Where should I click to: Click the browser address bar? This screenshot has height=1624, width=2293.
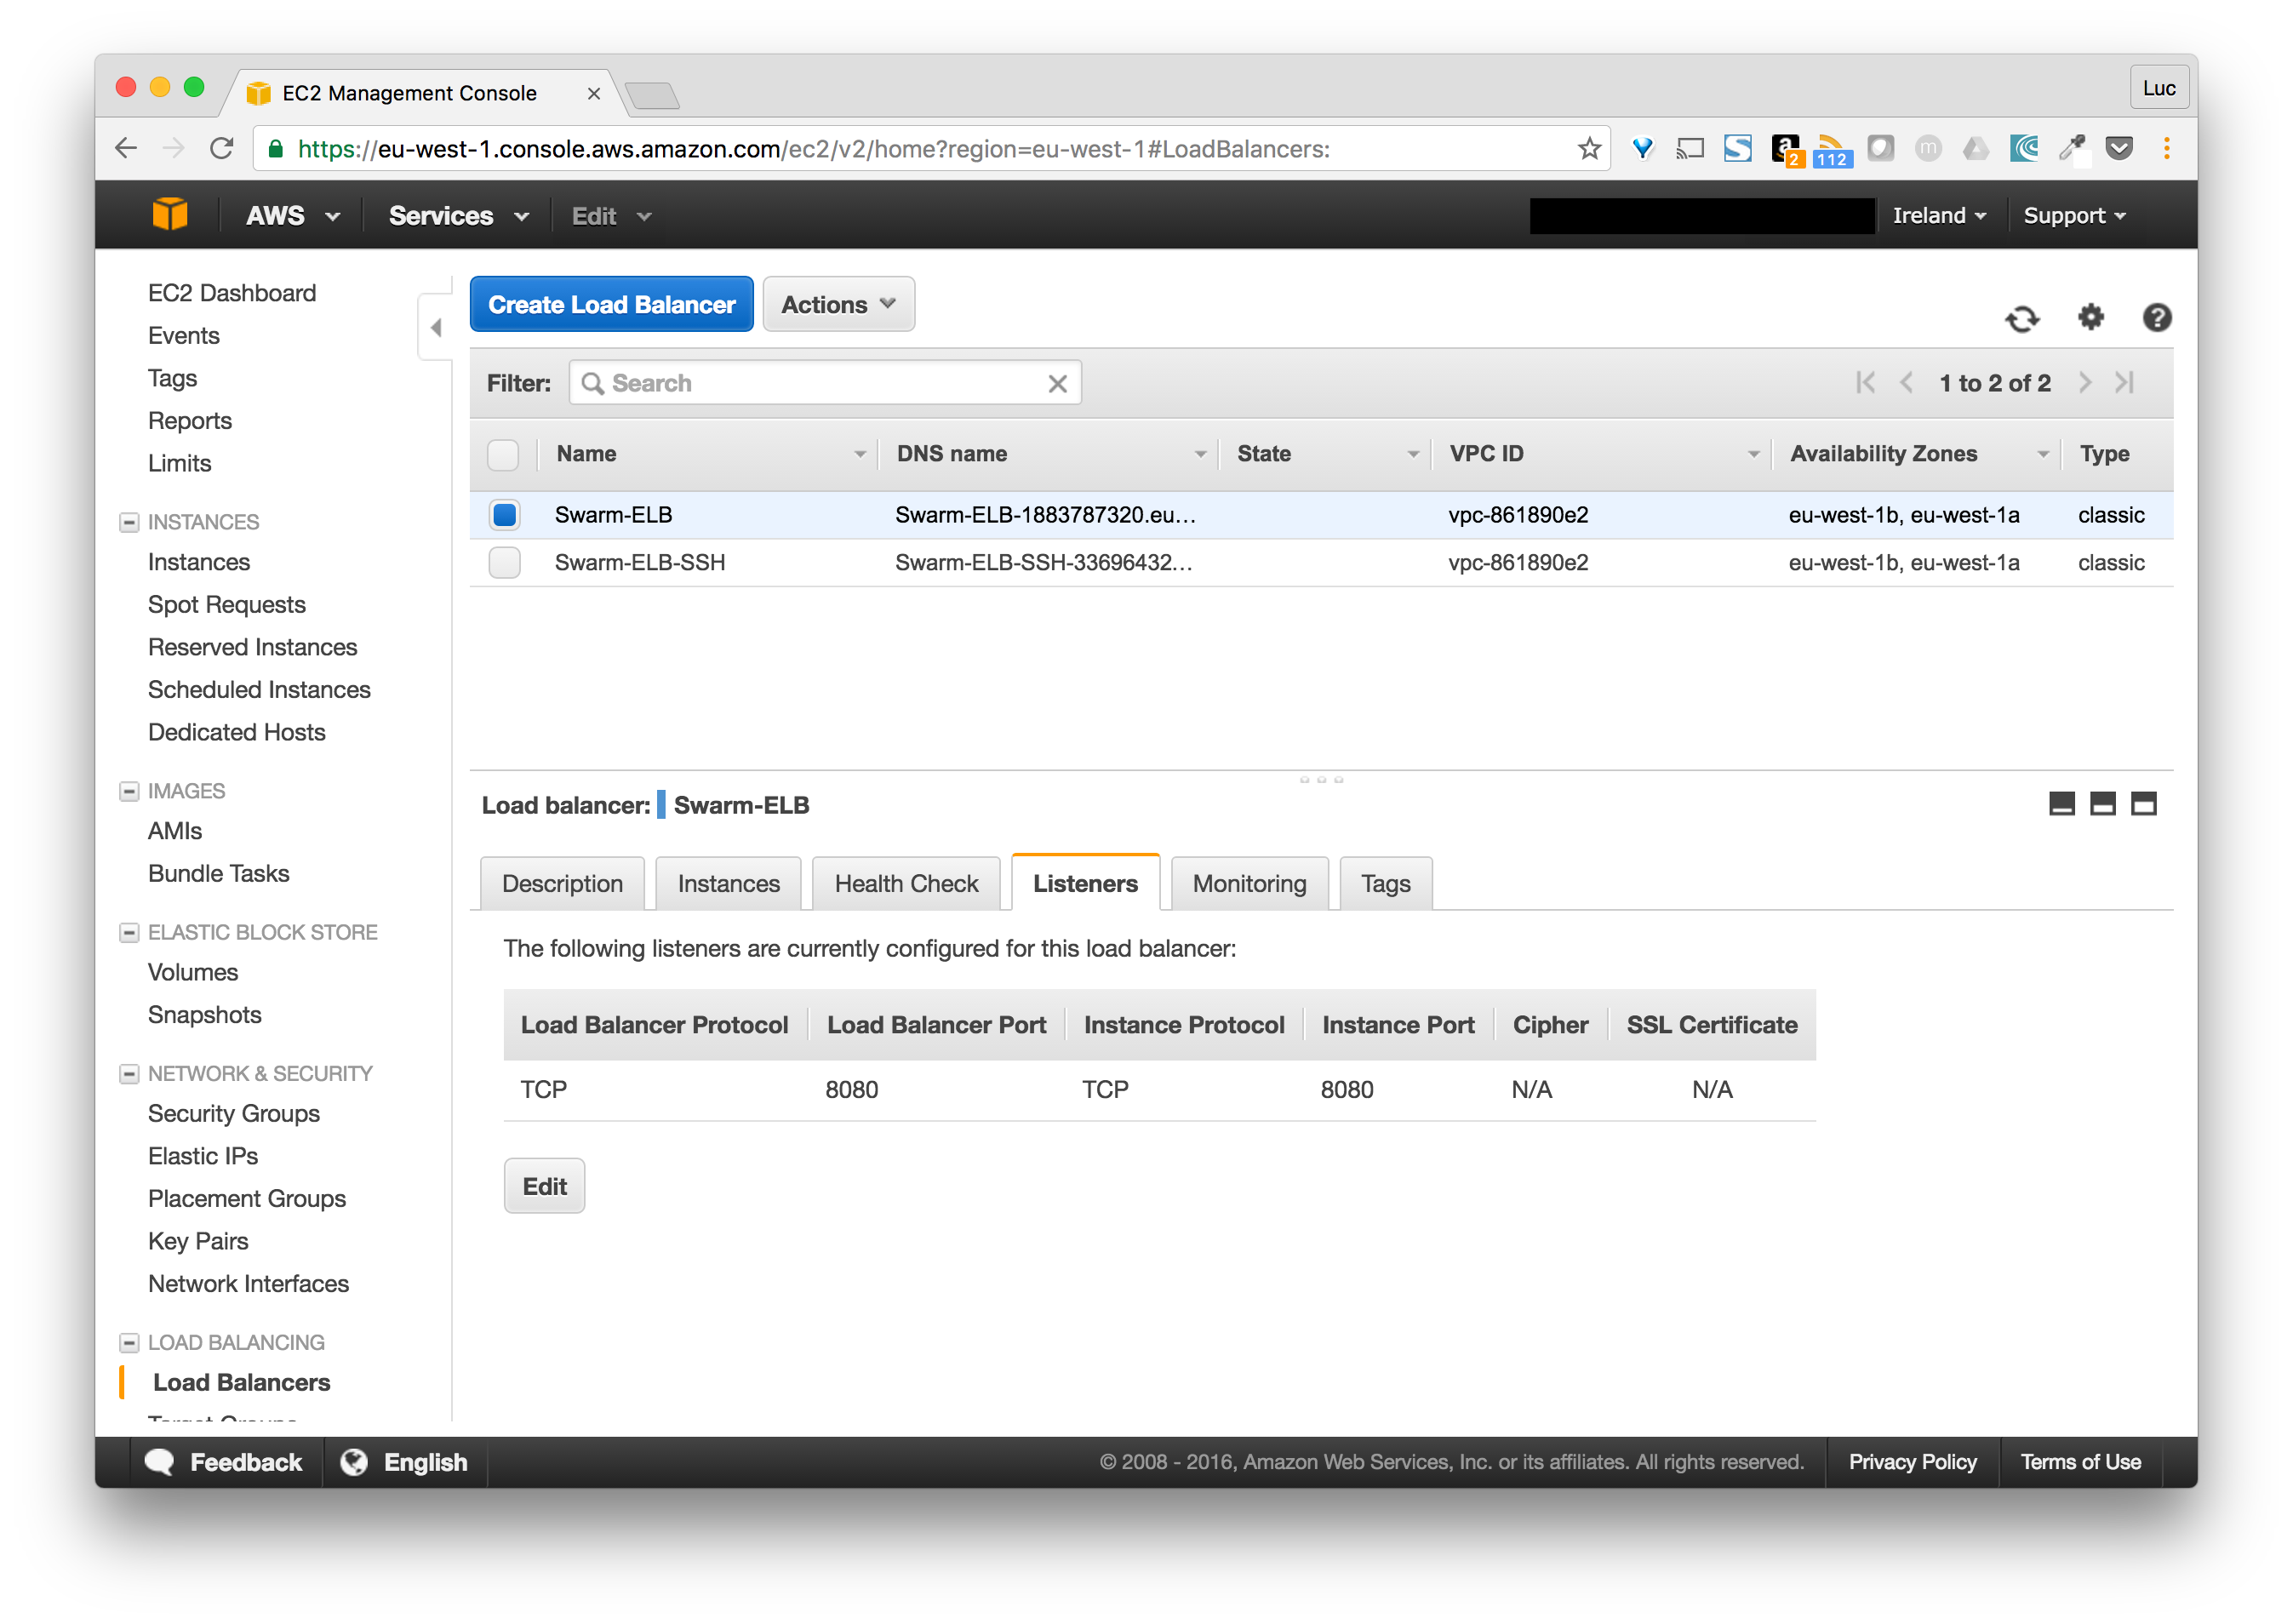point(930,149)
